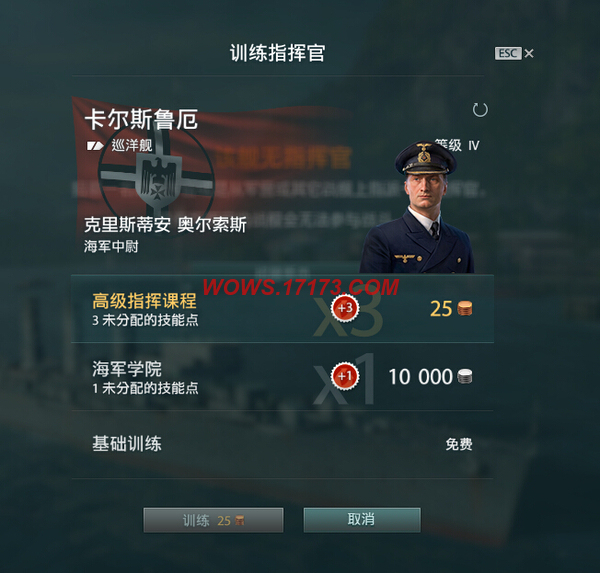Select 海军学院 training option
This screenshot has height=573, width=600.
tap(282, 377)
